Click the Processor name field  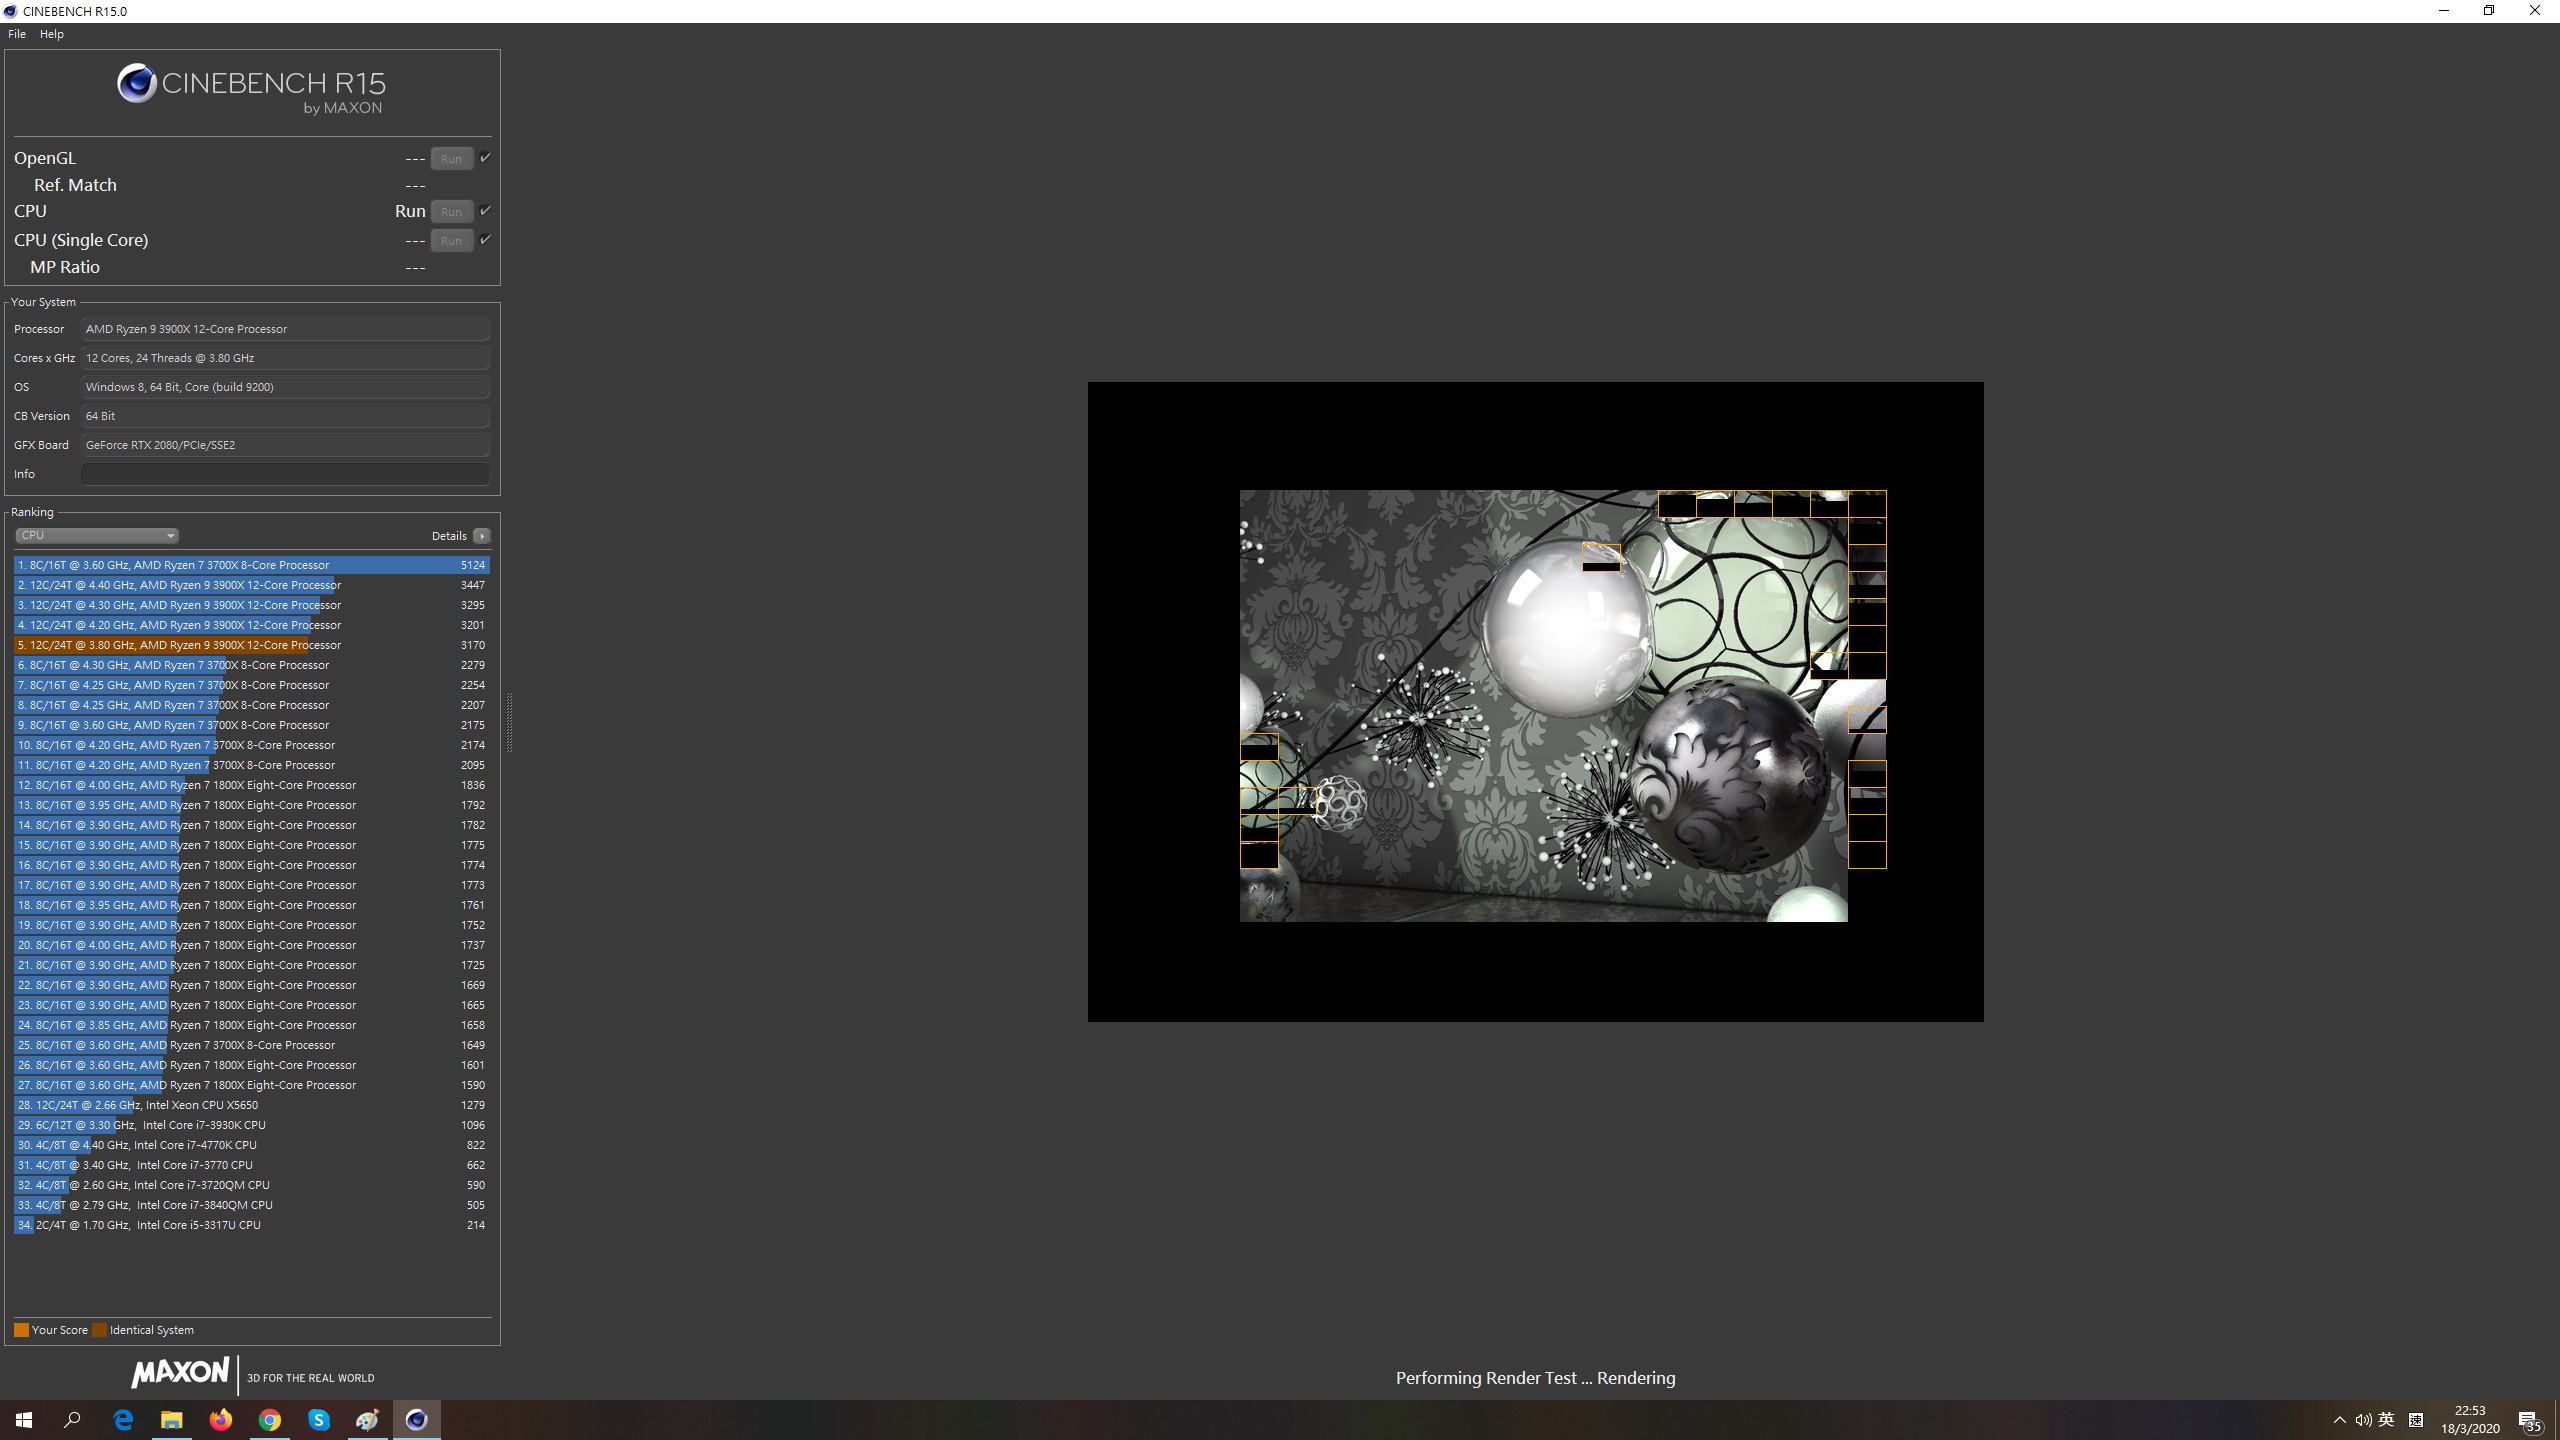(285, 329)
